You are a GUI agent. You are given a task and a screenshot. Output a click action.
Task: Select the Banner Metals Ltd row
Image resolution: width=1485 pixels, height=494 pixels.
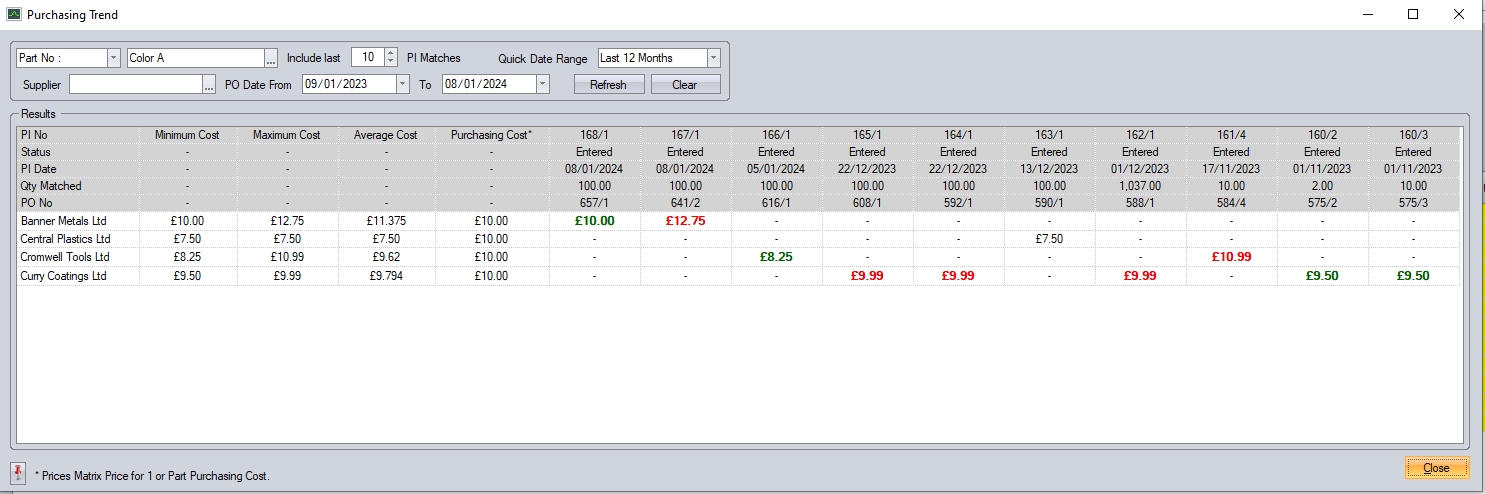tap(63, 221)
